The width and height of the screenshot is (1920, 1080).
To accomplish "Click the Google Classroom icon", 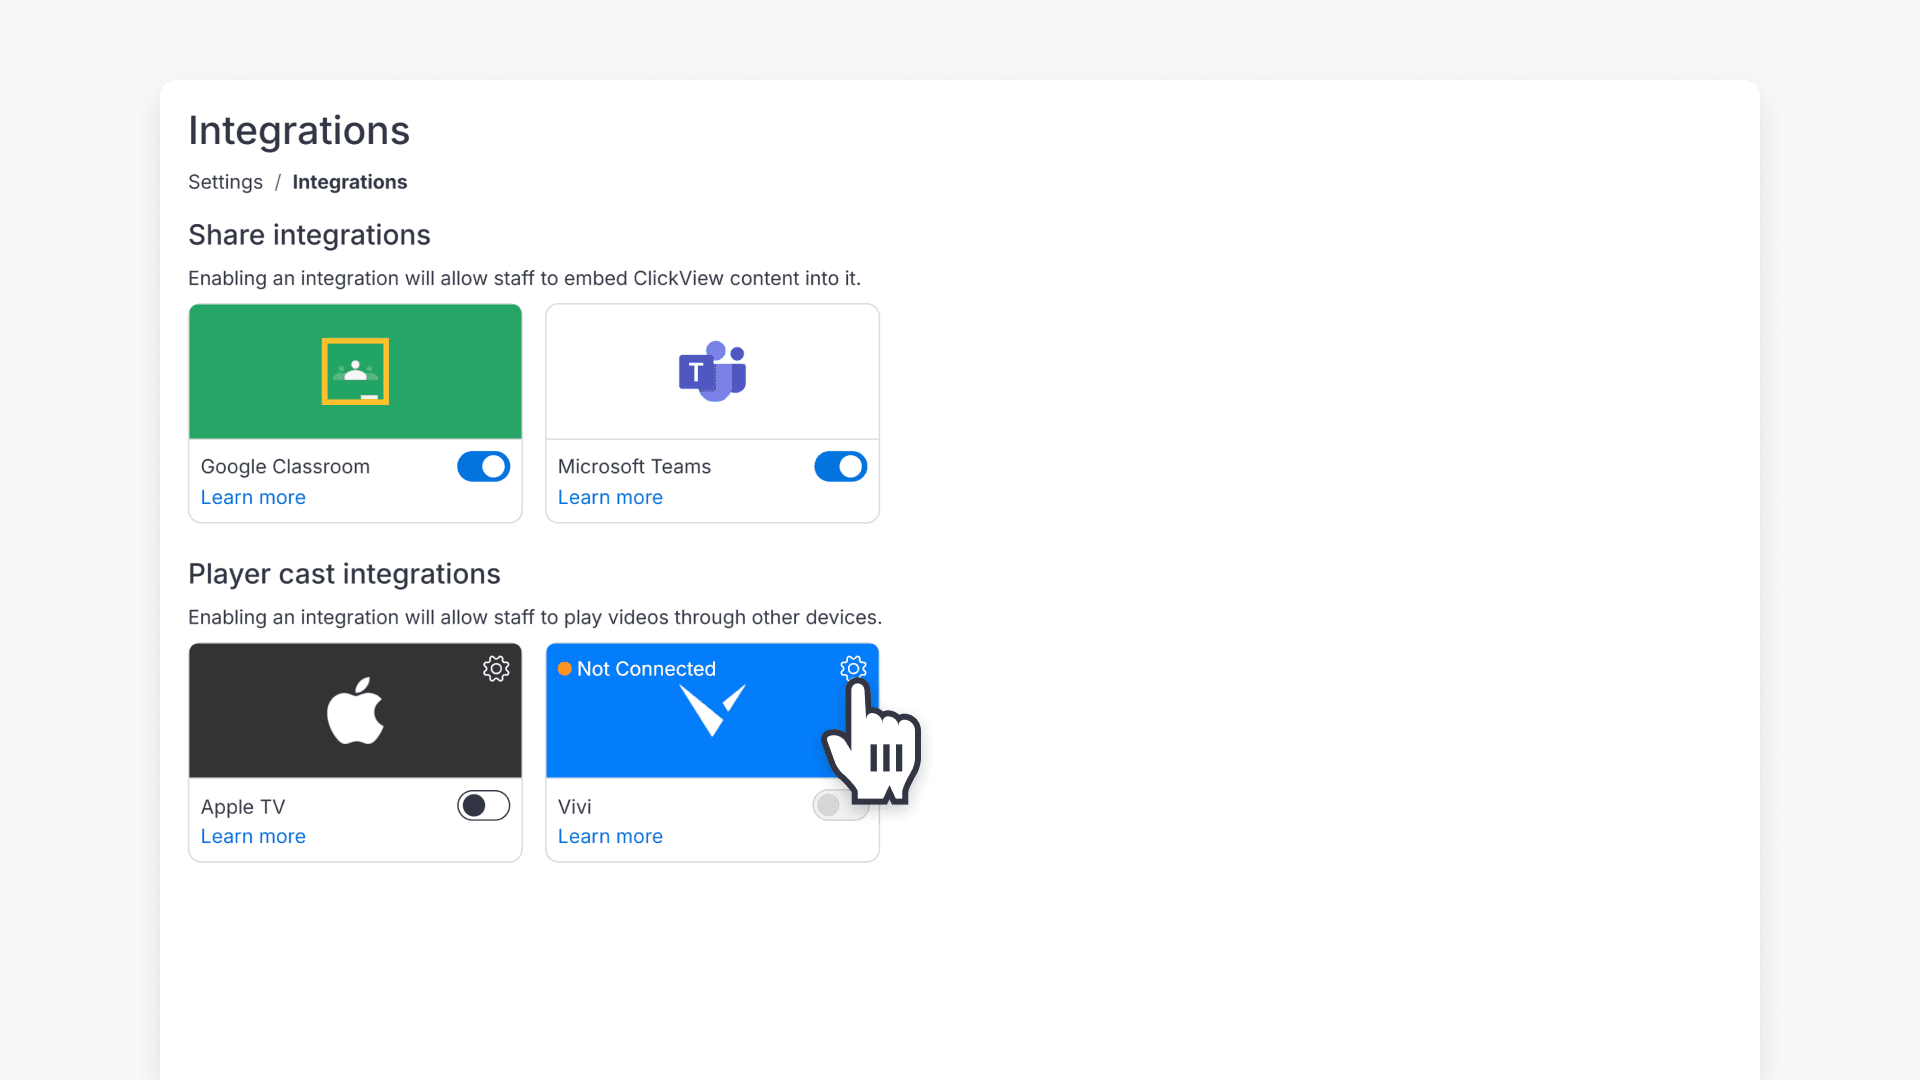I will click(354, 371).
